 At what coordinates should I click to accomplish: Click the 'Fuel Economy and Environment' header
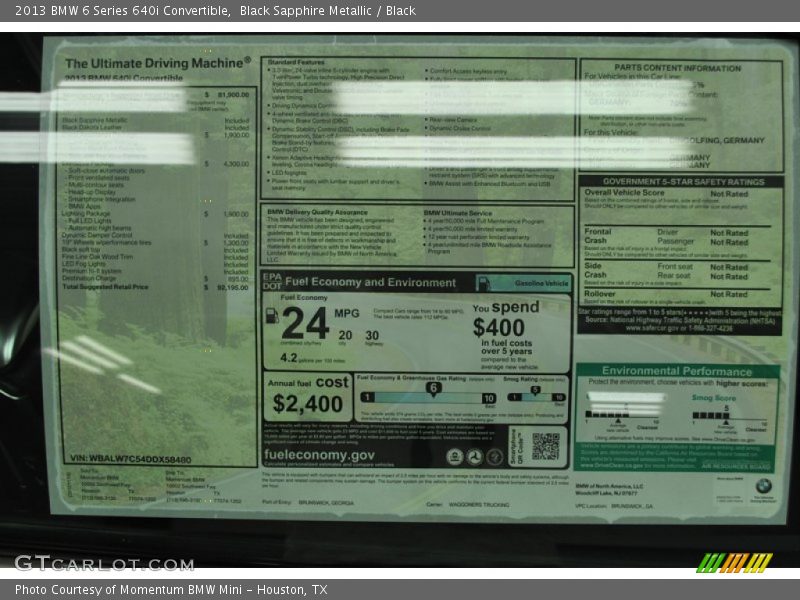point(370,282)
